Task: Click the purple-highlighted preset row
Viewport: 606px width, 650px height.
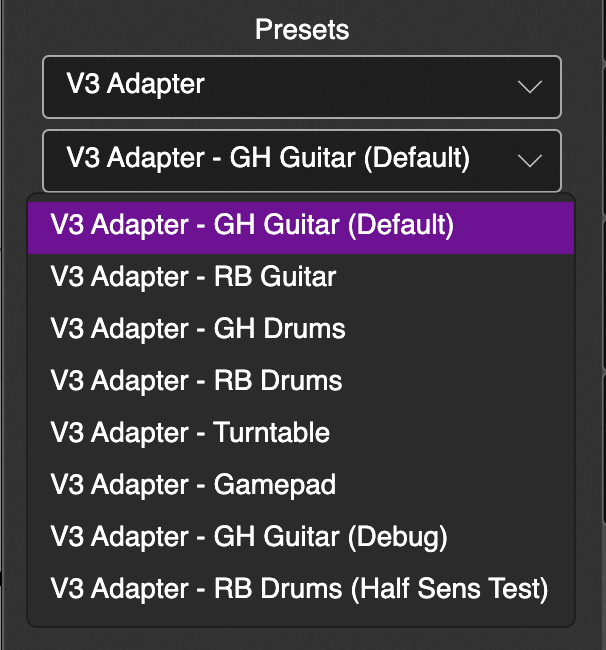Action: coord(300,224)
